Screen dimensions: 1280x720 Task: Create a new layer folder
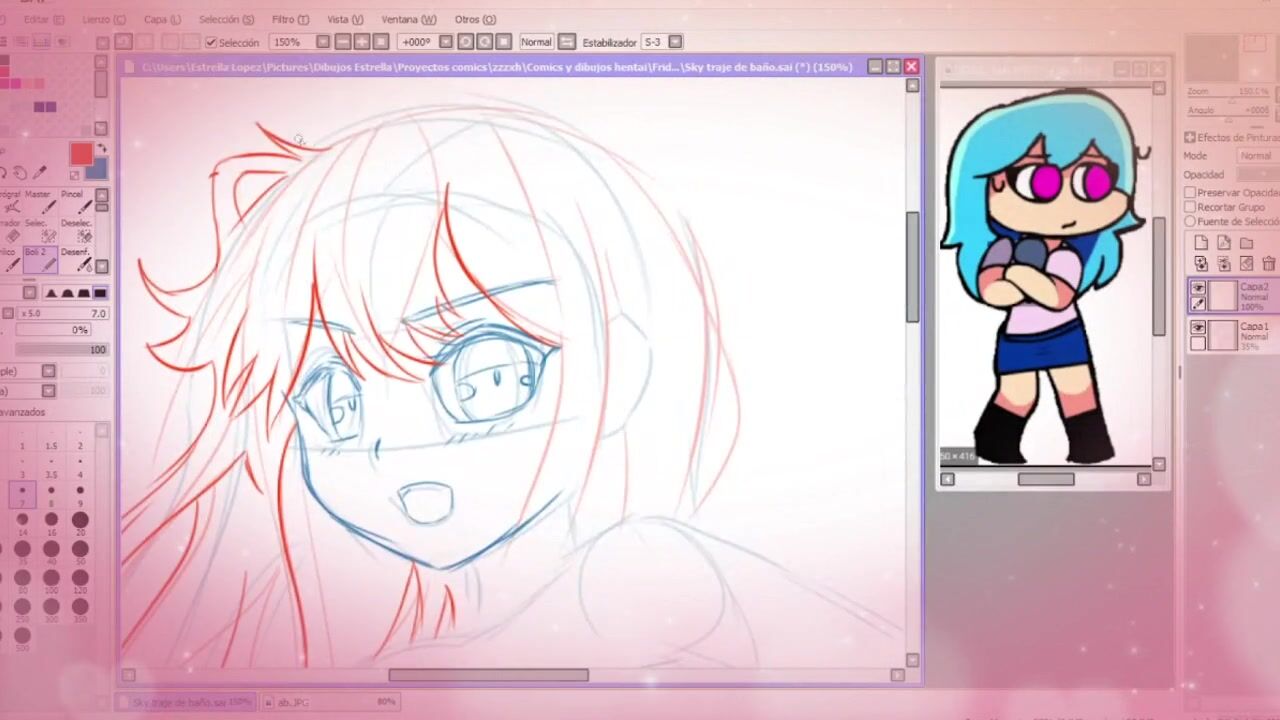tap(1246, 243)
